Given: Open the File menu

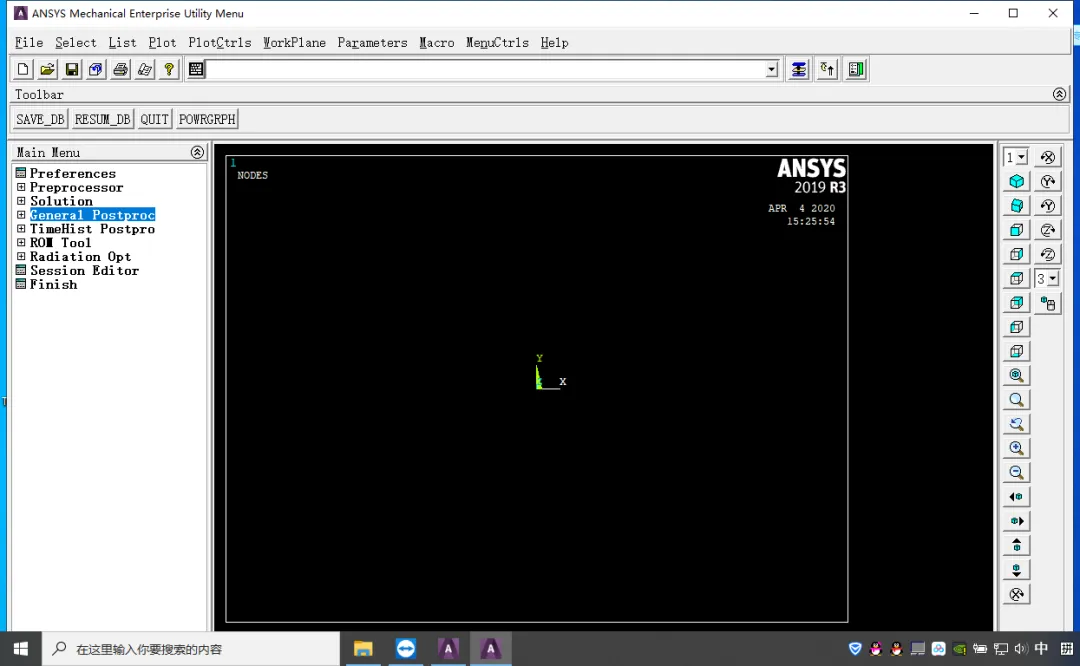Looking at the screenshot, I should (x=29, y=43).
